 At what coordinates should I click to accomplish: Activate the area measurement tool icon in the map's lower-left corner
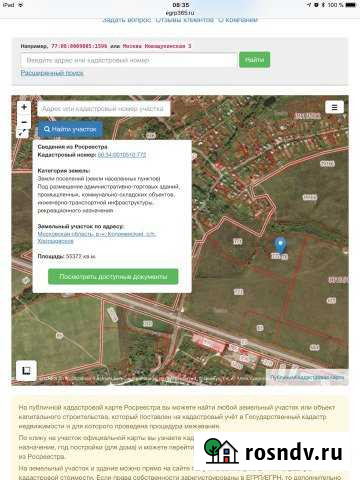(x=26, y=370)
